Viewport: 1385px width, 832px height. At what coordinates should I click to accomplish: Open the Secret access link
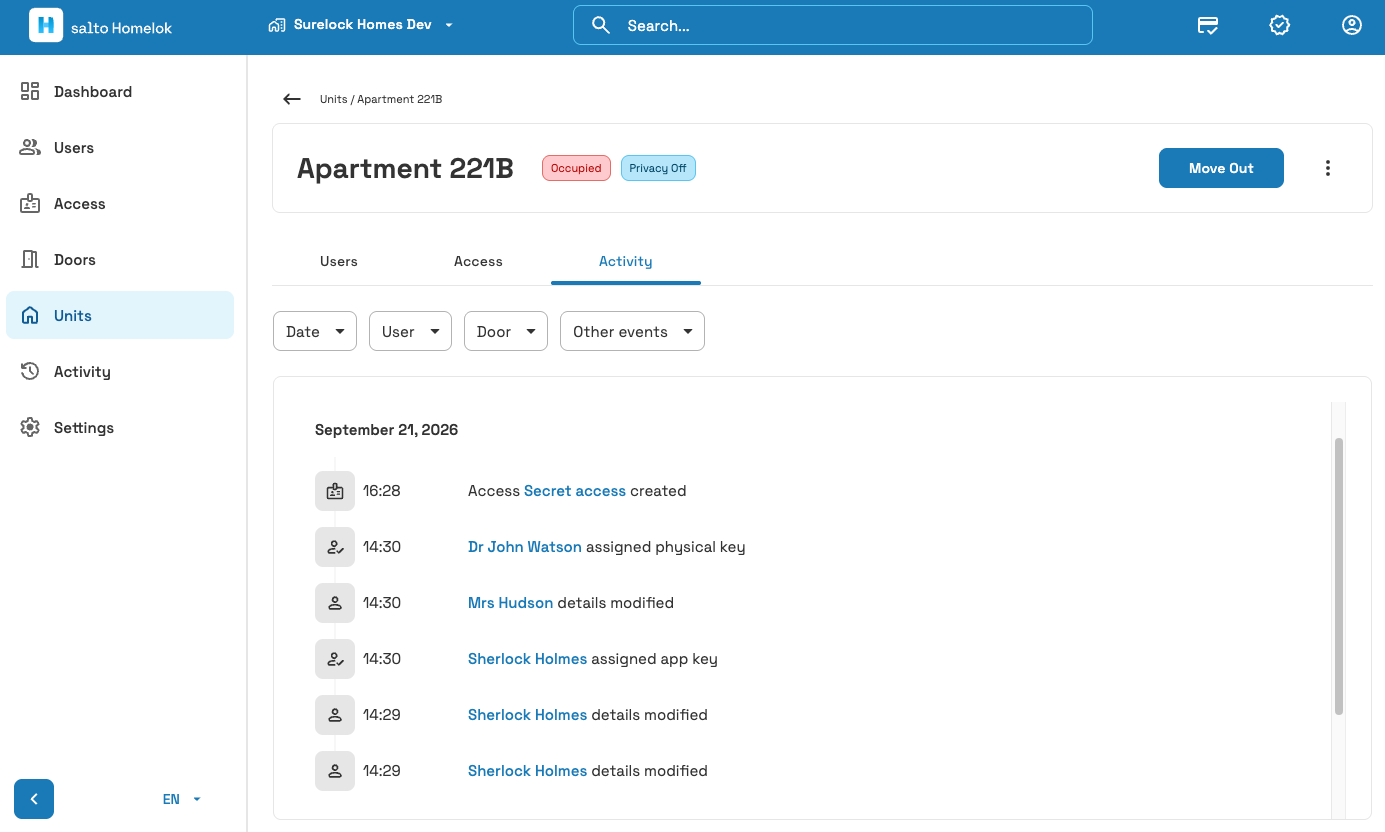pyautogui.click(x=575, y=491)
